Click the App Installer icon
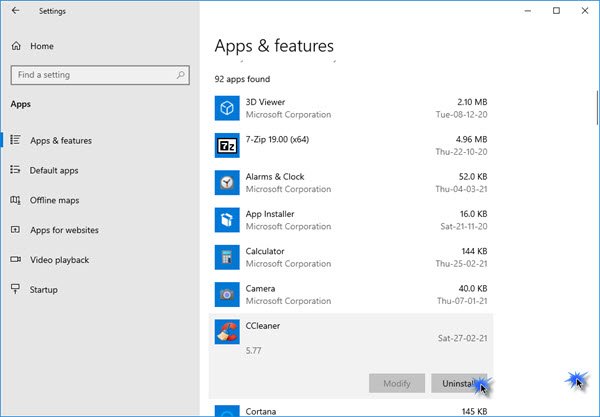The width and height of the screenshot is (600, 417). click(x=227, y=219)
